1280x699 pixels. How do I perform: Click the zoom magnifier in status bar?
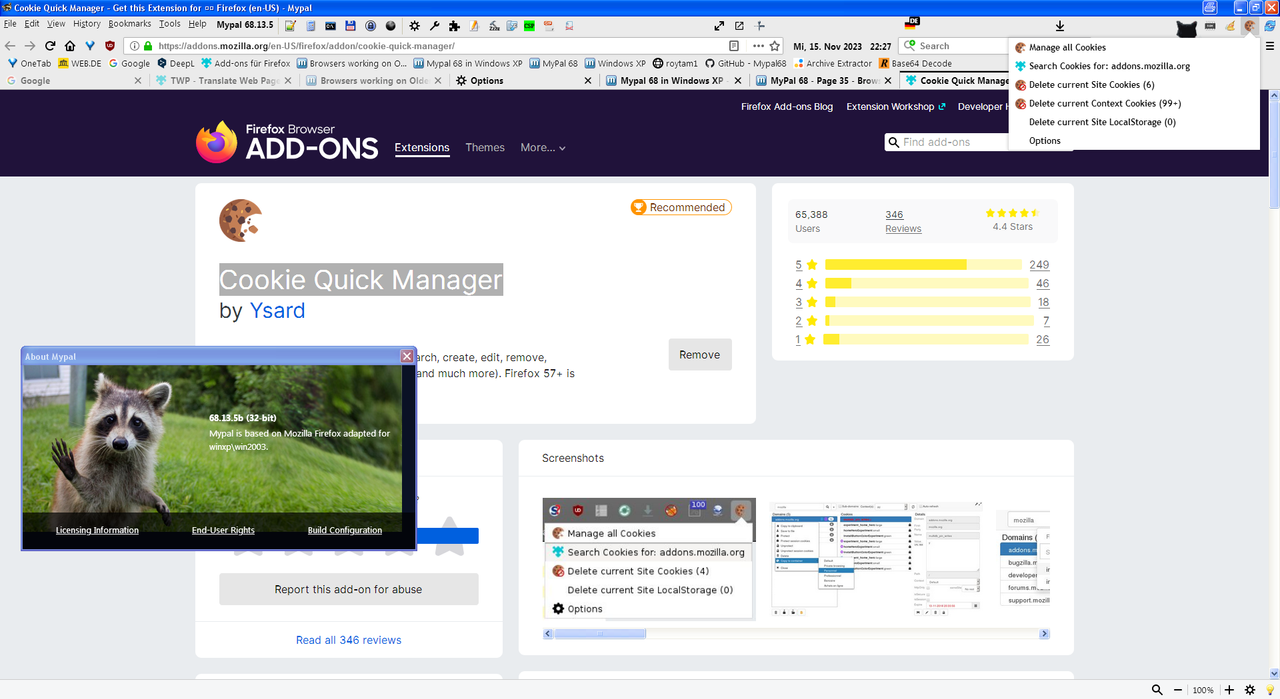pyautogui.click(x=1157, y=690)
